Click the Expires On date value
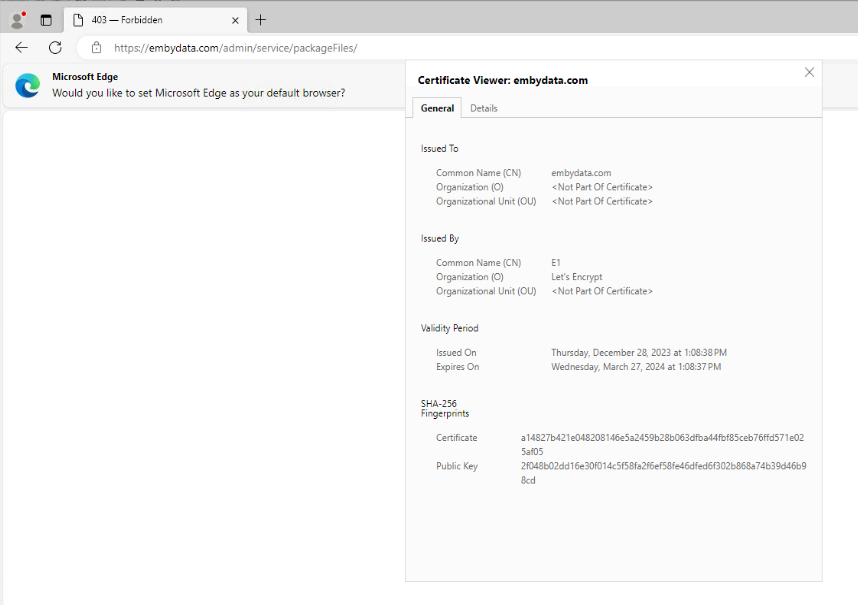858x605 pixels. [x=635, y=367]
